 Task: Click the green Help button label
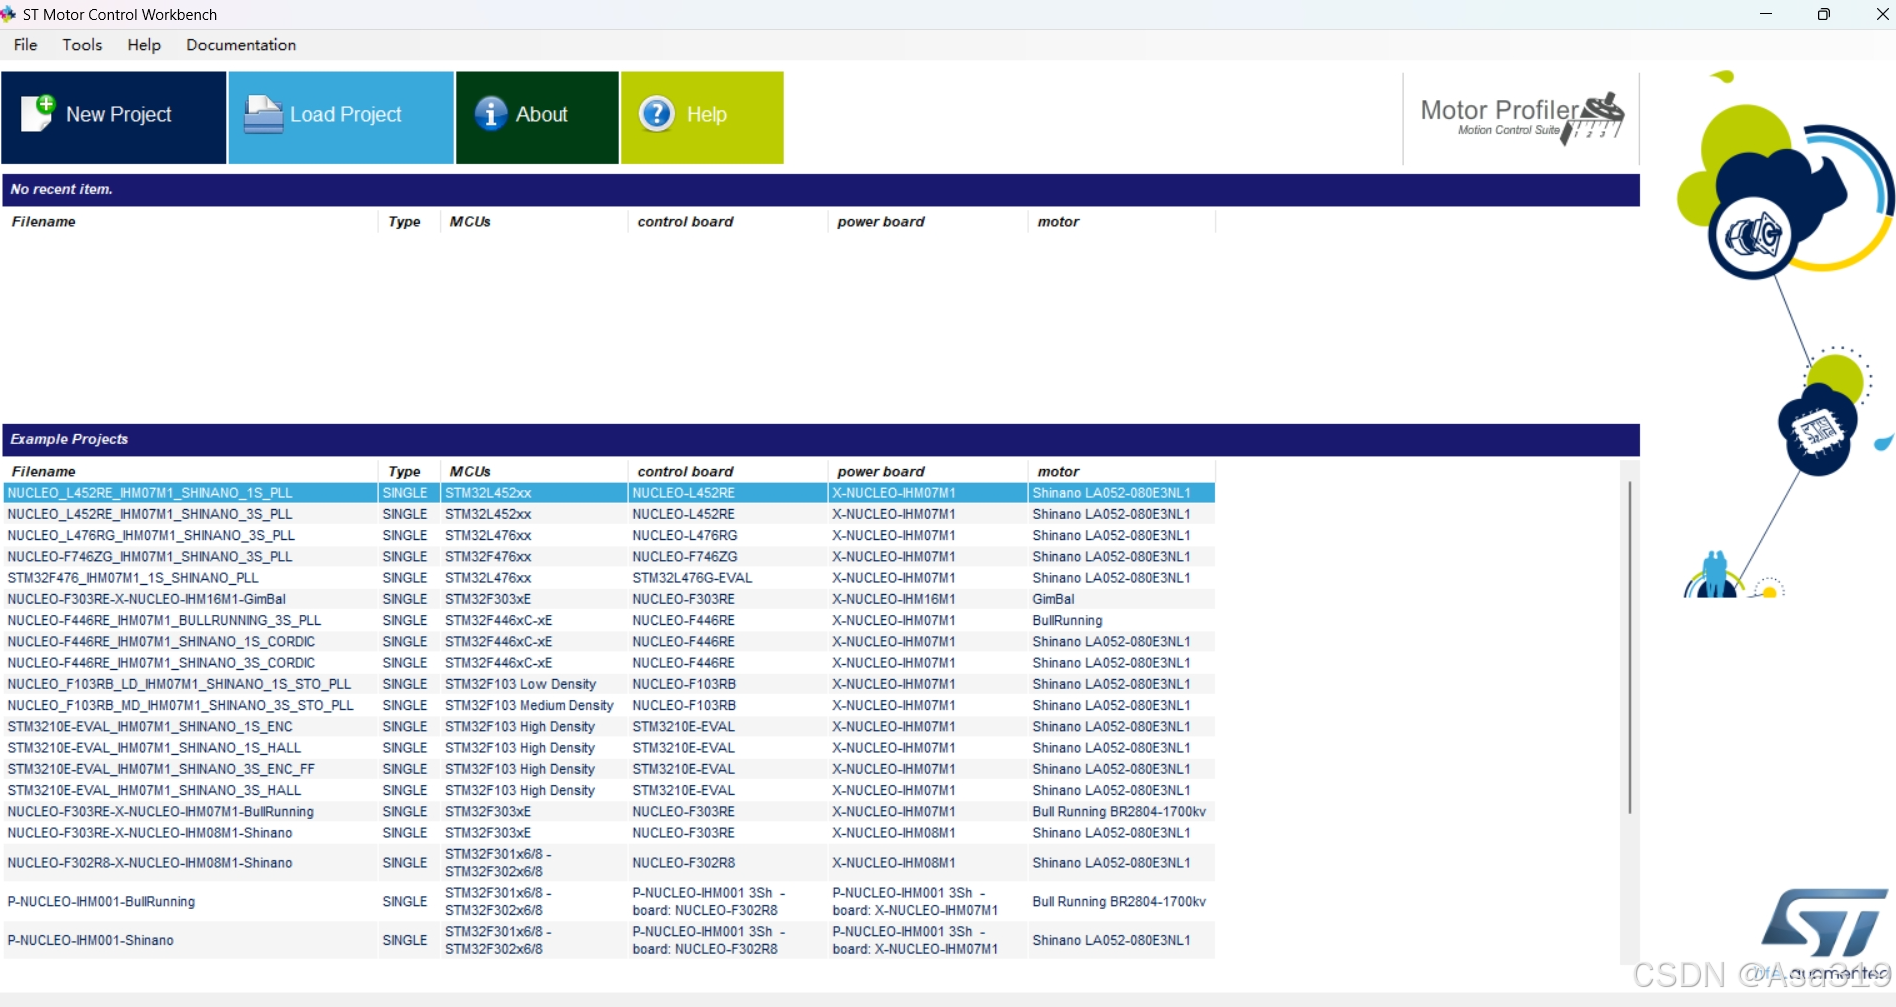coord(707,115)
